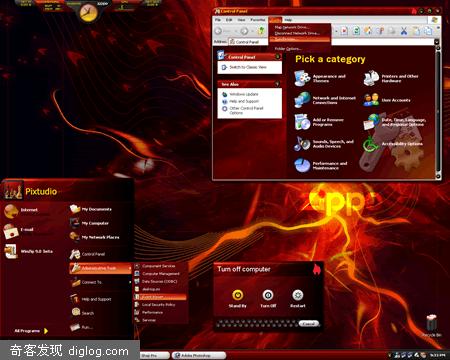Click Other Control Panel Options link

(x=246, y=110)
